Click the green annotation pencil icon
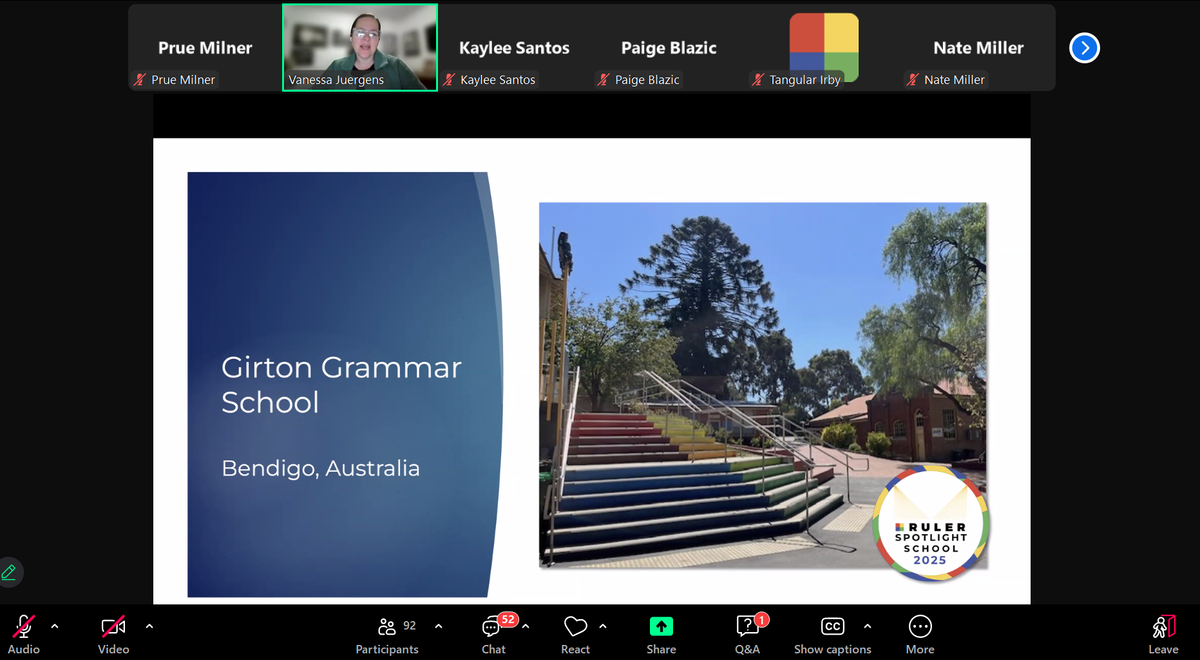Image resolution: width=1200 pixels, height=660 pixels. [10, 572]
